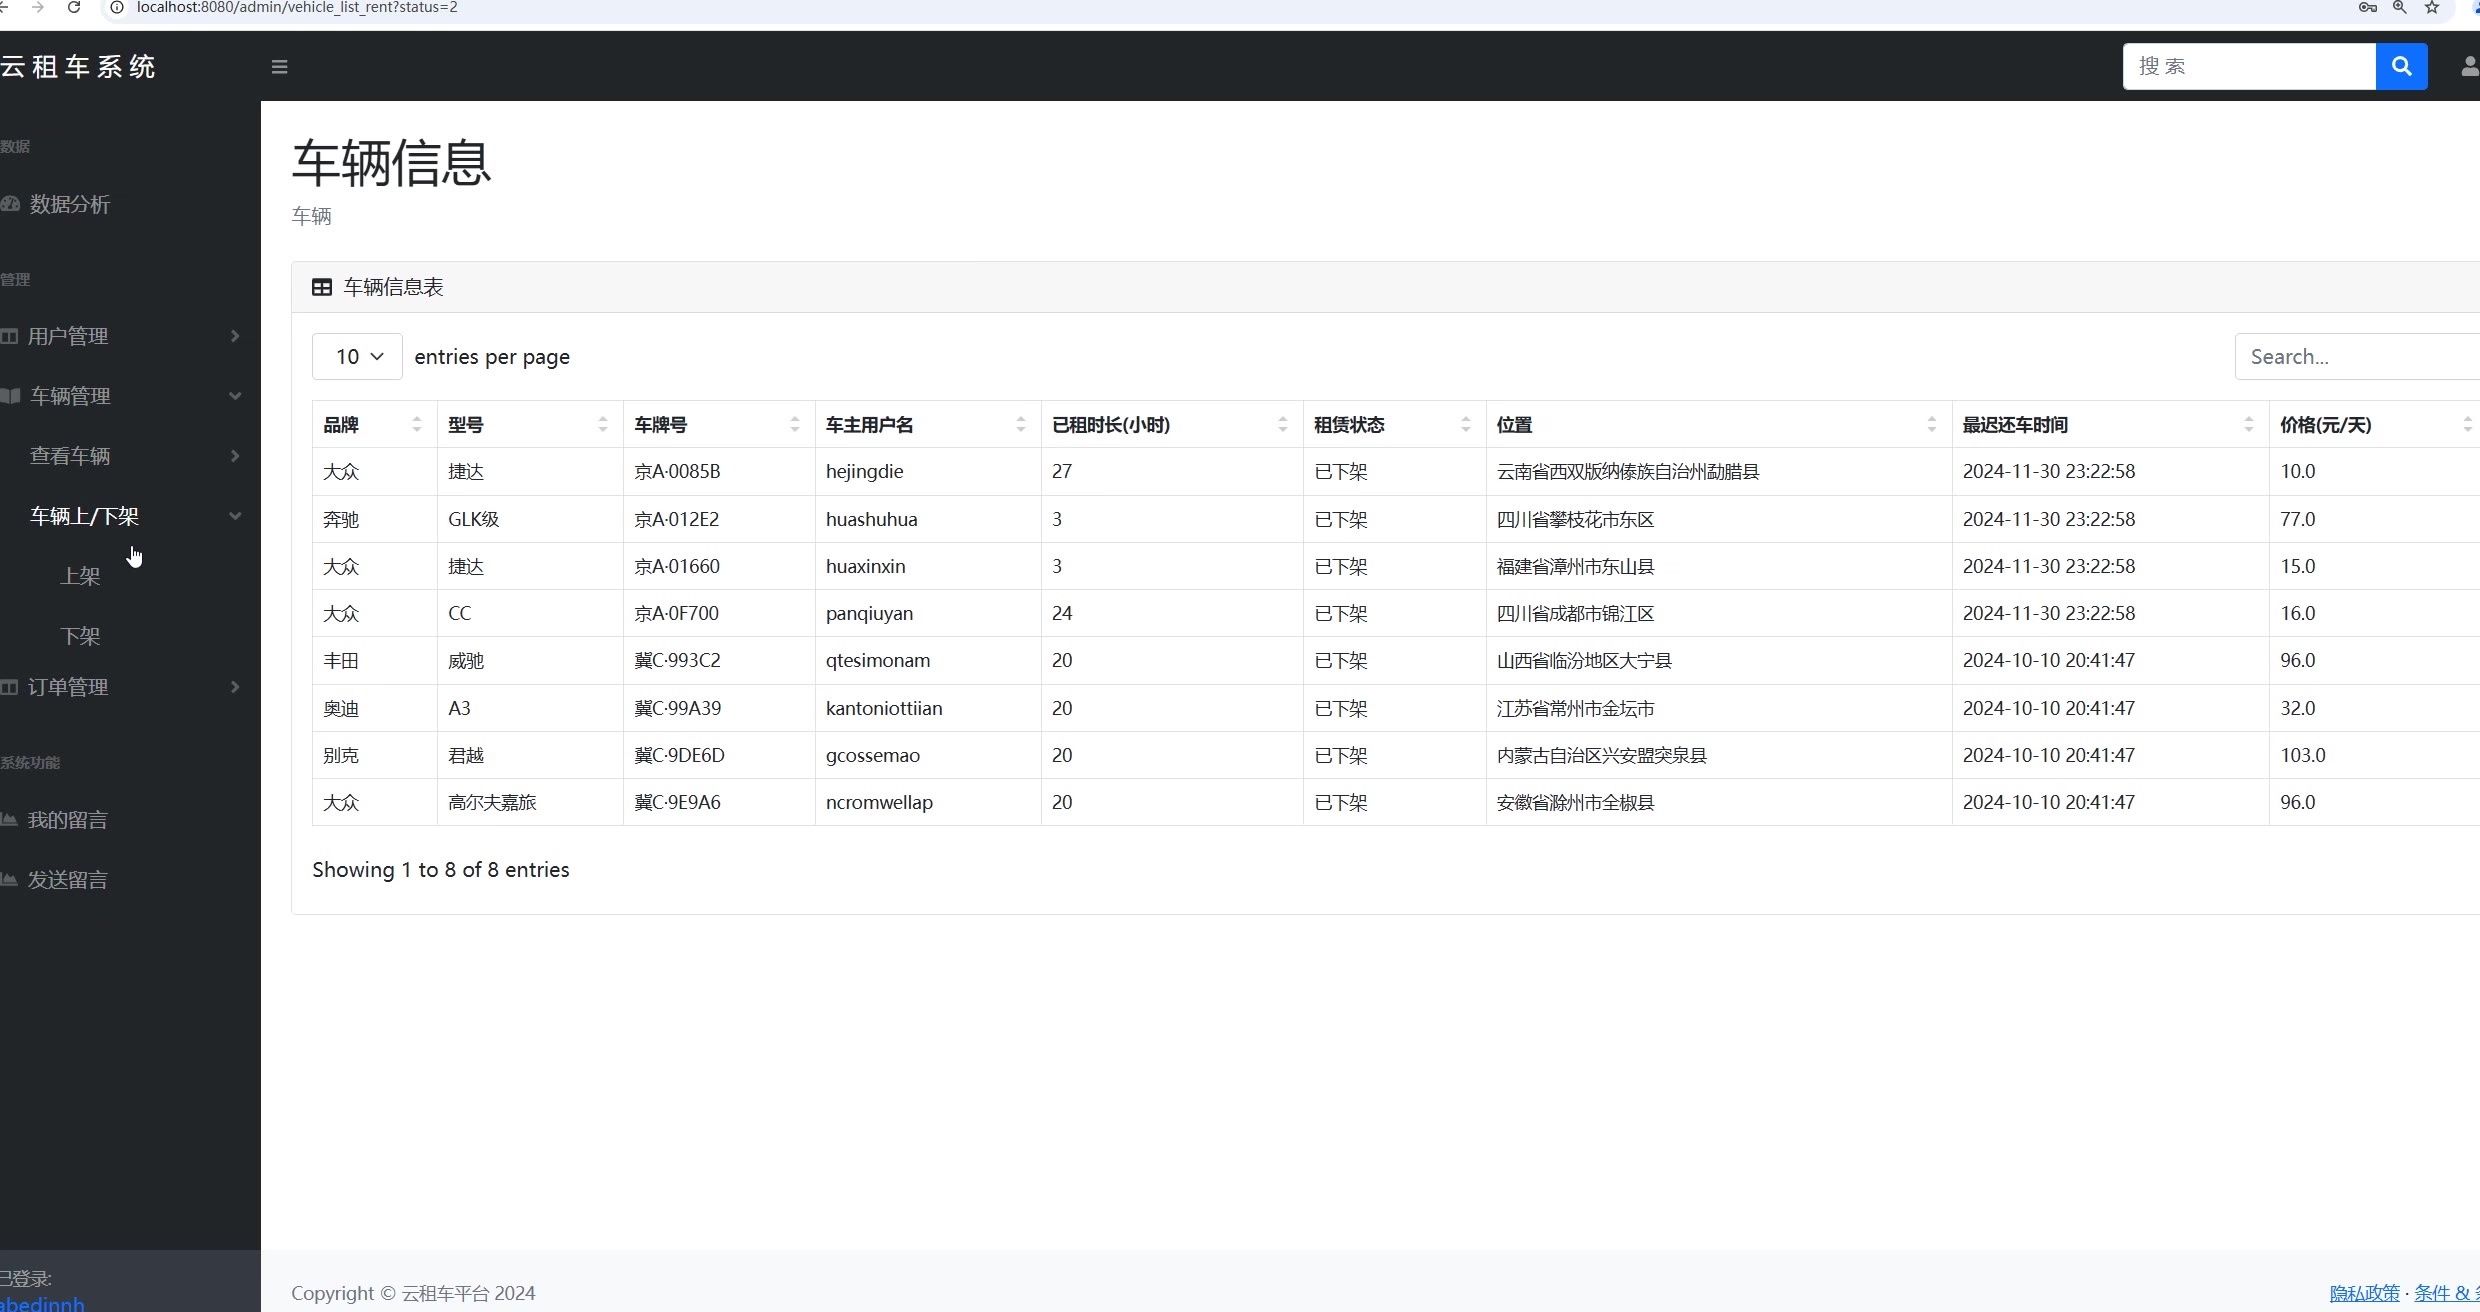The image size is (2480, 1312).
Task: Sort table by 租赁状态 column
Action: (x=1394, y=425)
